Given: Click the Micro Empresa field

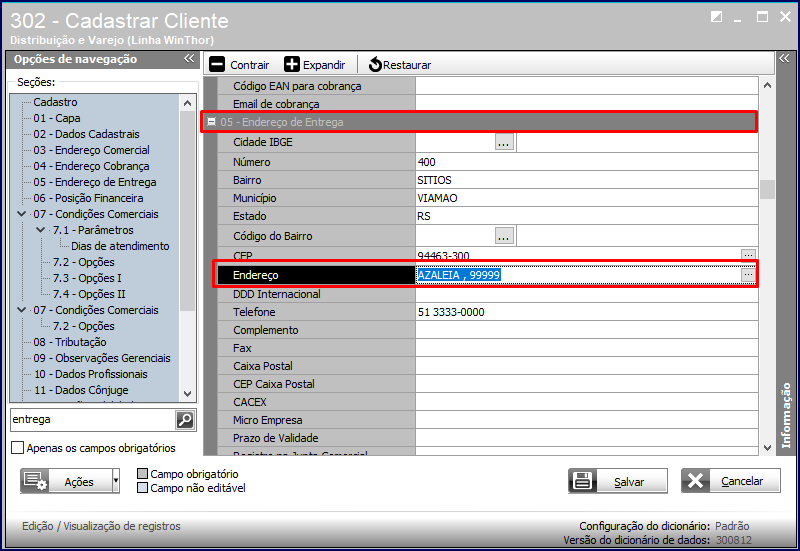Looking at the screenshot, I should pyautogui.click(x=587, y=420).
